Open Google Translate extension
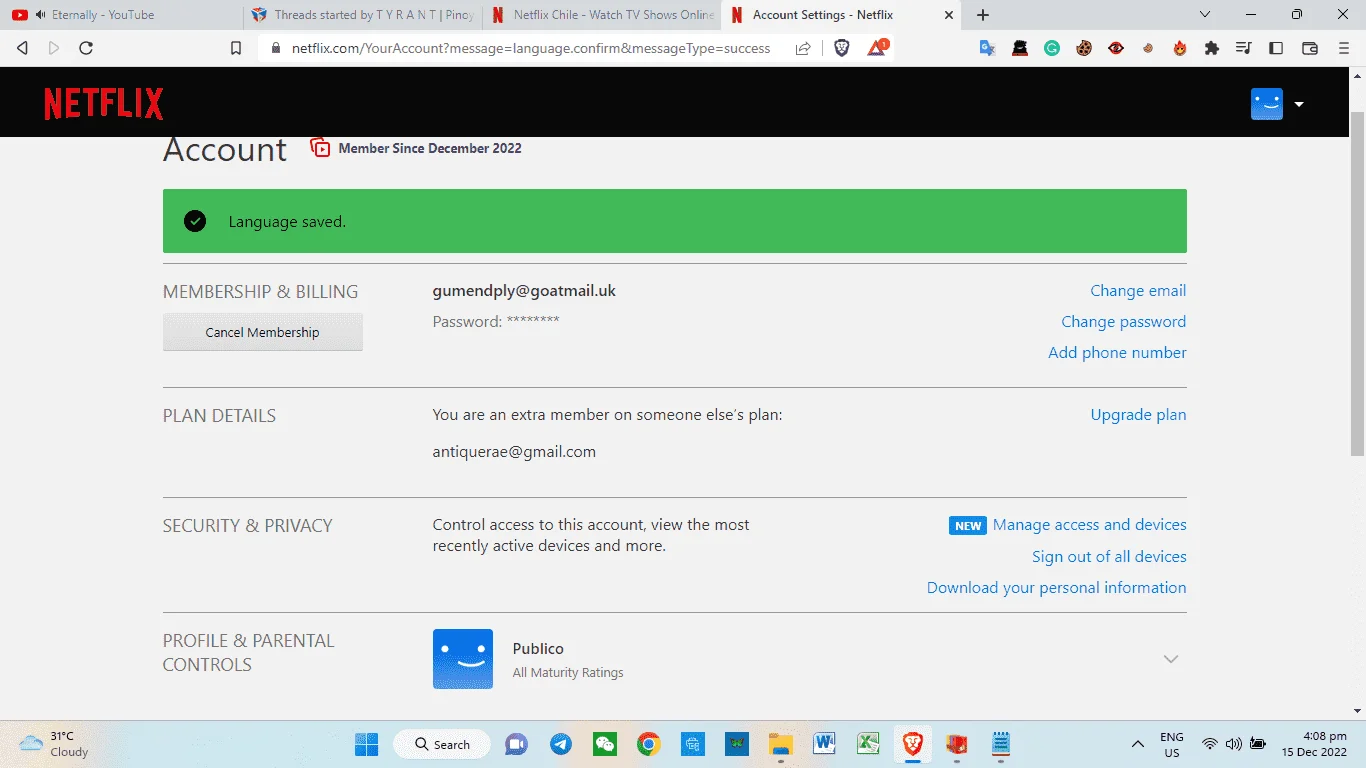1366x768 pixels. point(987,48)
